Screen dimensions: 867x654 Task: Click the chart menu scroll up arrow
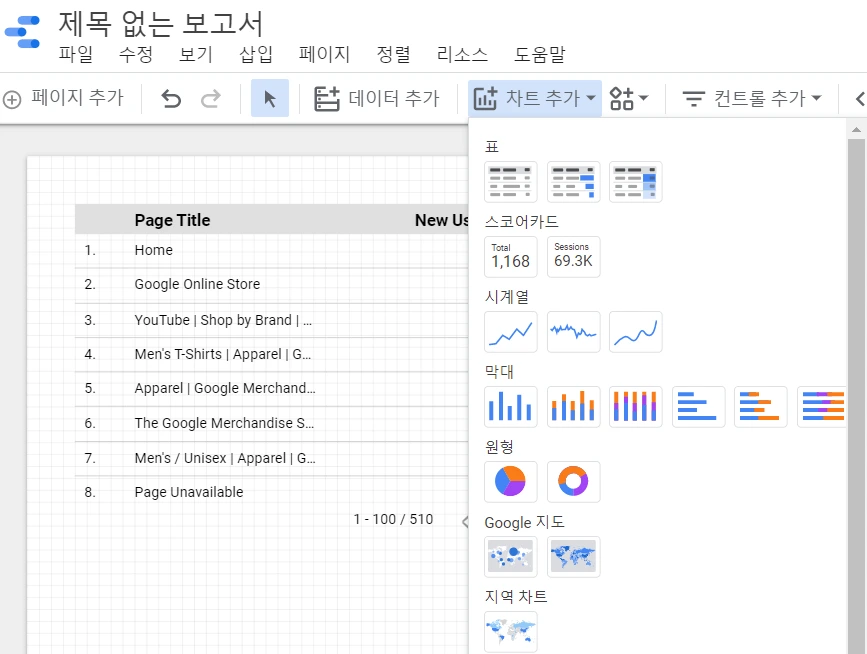click(x=856, y=130)
